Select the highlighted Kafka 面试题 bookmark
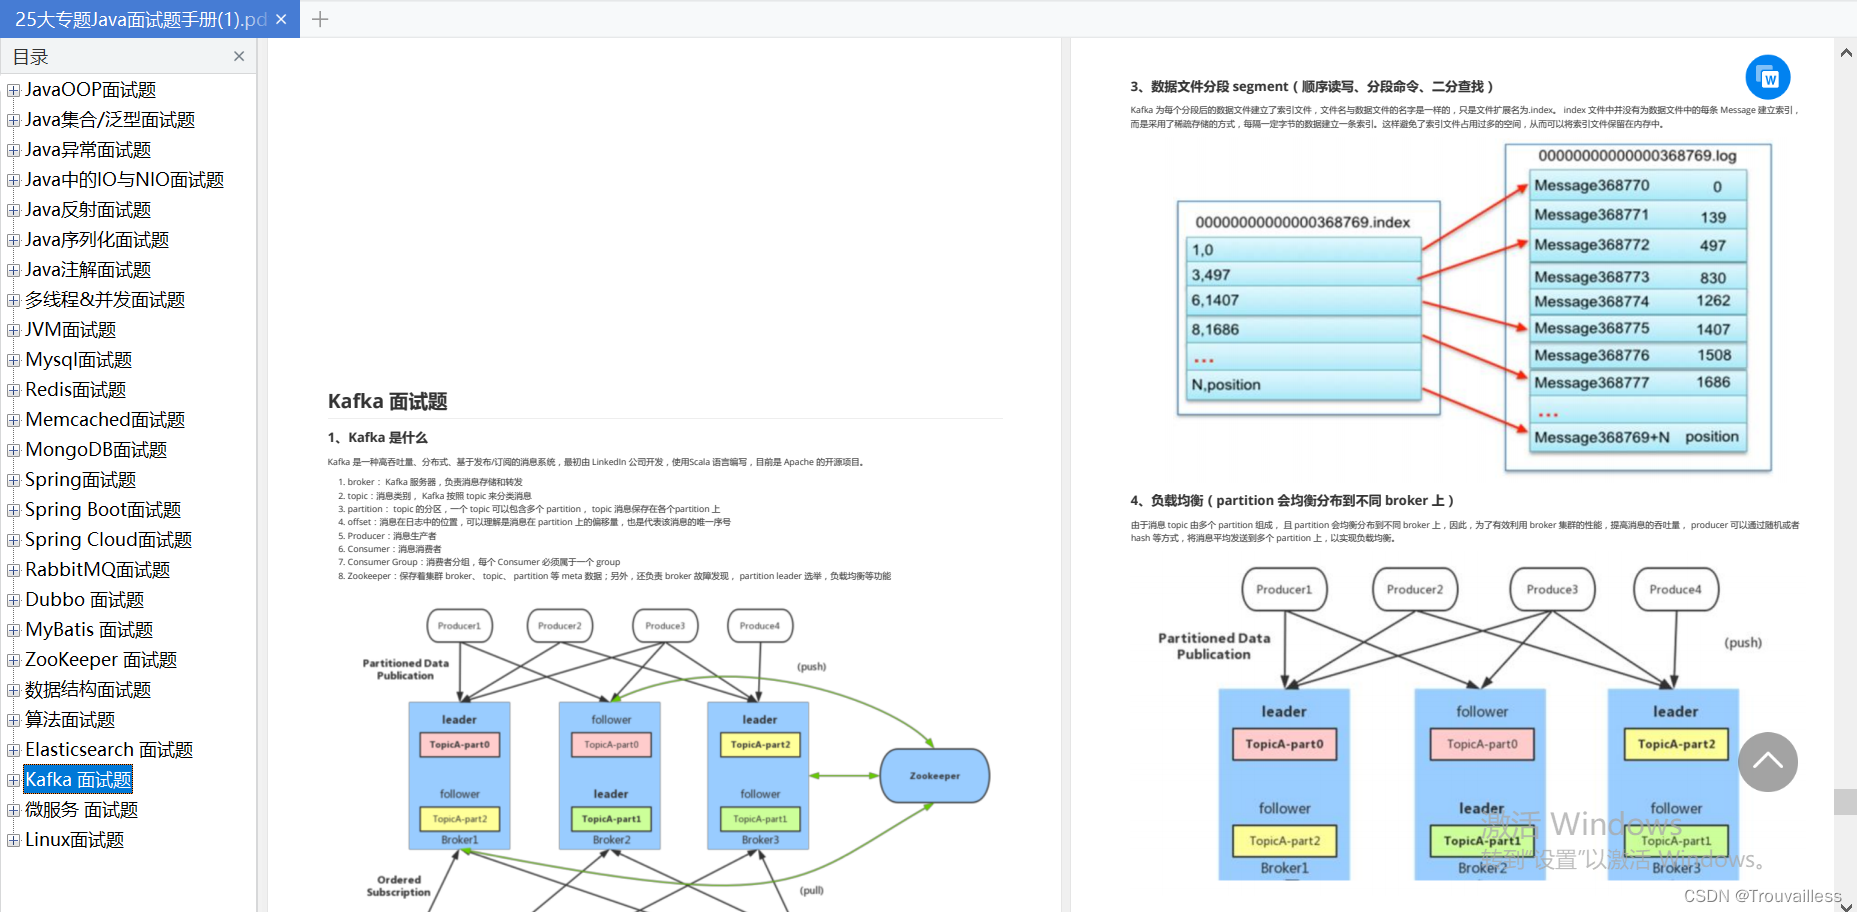This screenshot has width=1857, height=912. point(78,780)
